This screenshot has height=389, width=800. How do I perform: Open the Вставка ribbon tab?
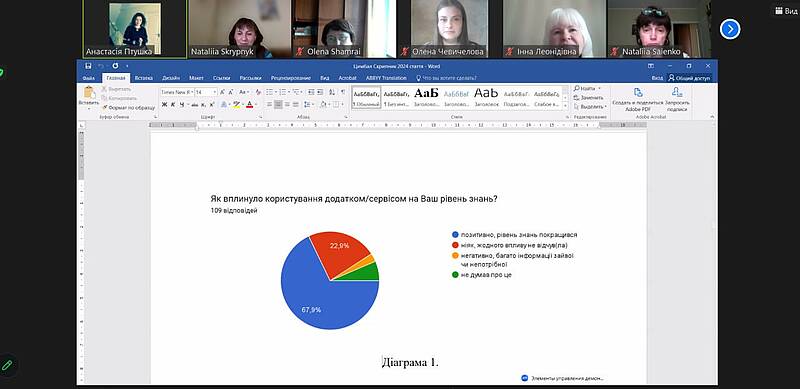pyautogui.click(x=144, y=78)
